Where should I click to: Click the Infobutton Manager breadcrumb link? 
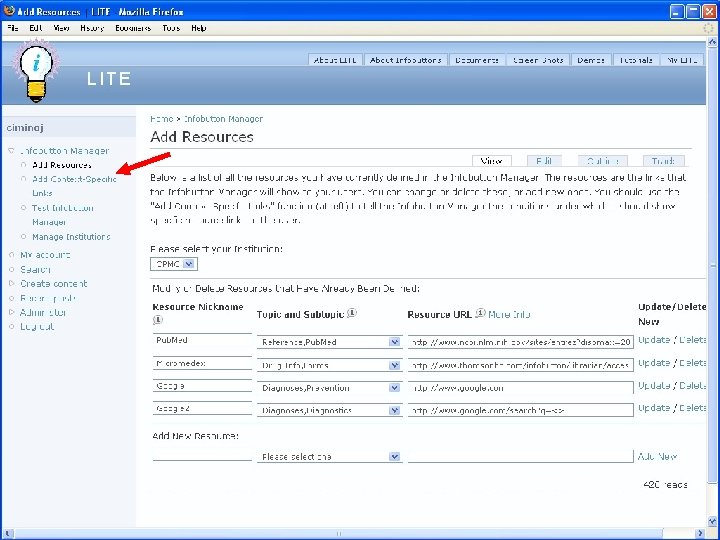tap(223, 119)
